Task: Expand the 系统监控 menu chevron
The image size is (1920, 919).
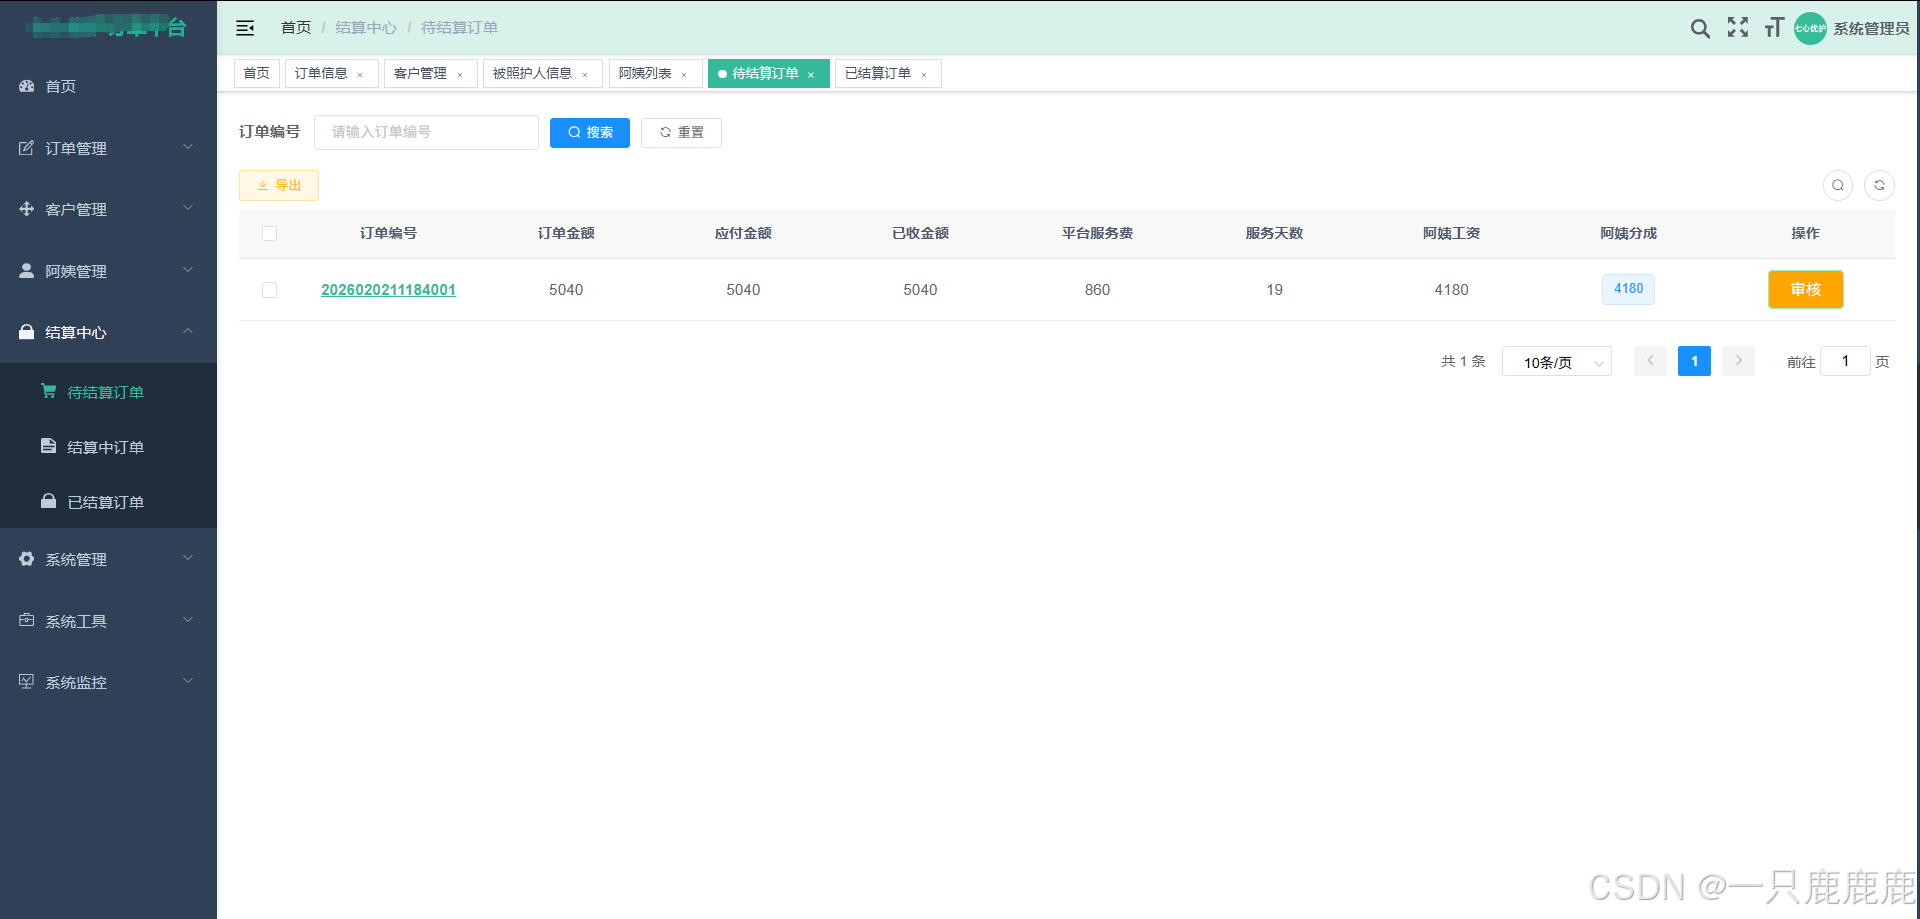Action: 188,681
